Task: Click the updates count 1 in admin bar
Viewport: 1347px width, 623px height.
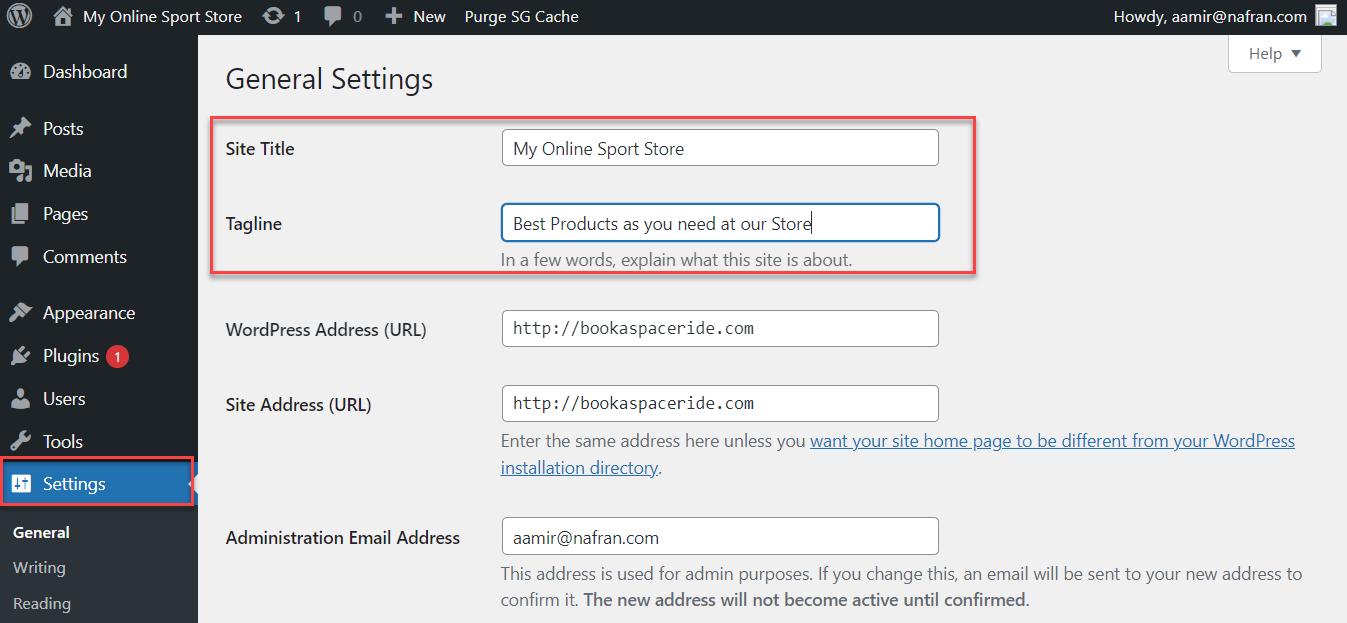Action: [297, 16]
